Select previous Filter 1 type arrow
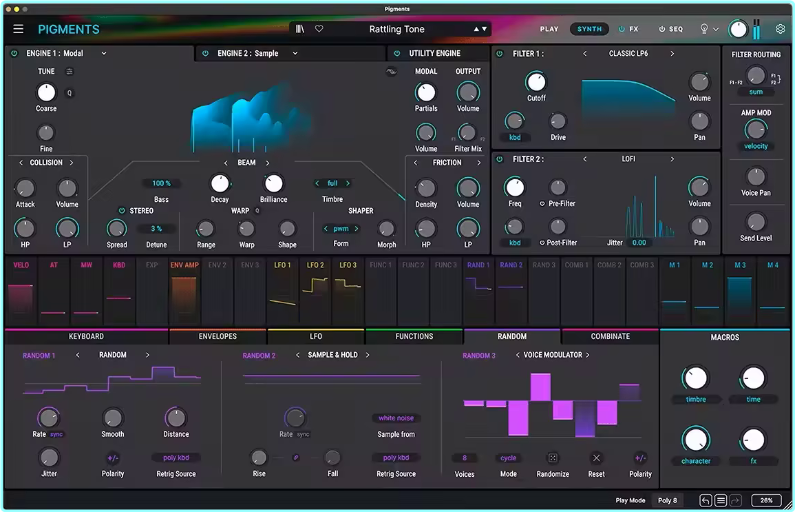 click(585, 53)
